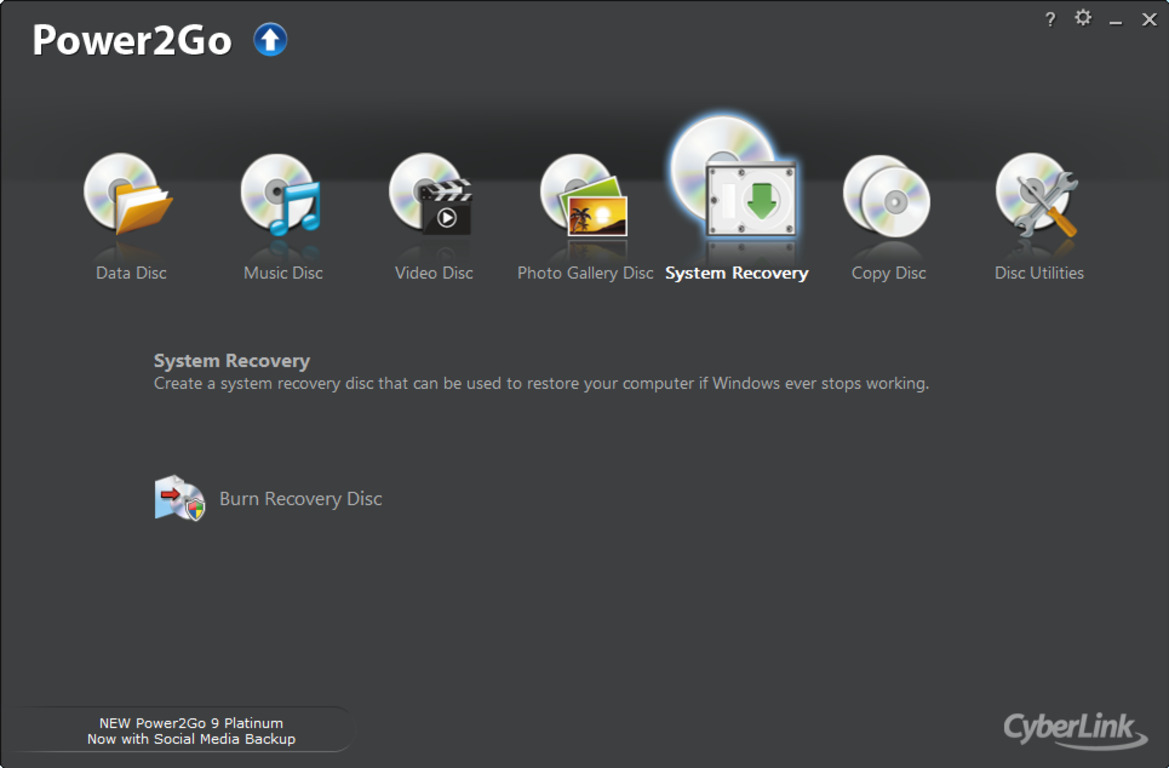Click the blue upgrade arrow beside Power2Go
This screenshot has height=768, width=1169.
pos(270,40)
